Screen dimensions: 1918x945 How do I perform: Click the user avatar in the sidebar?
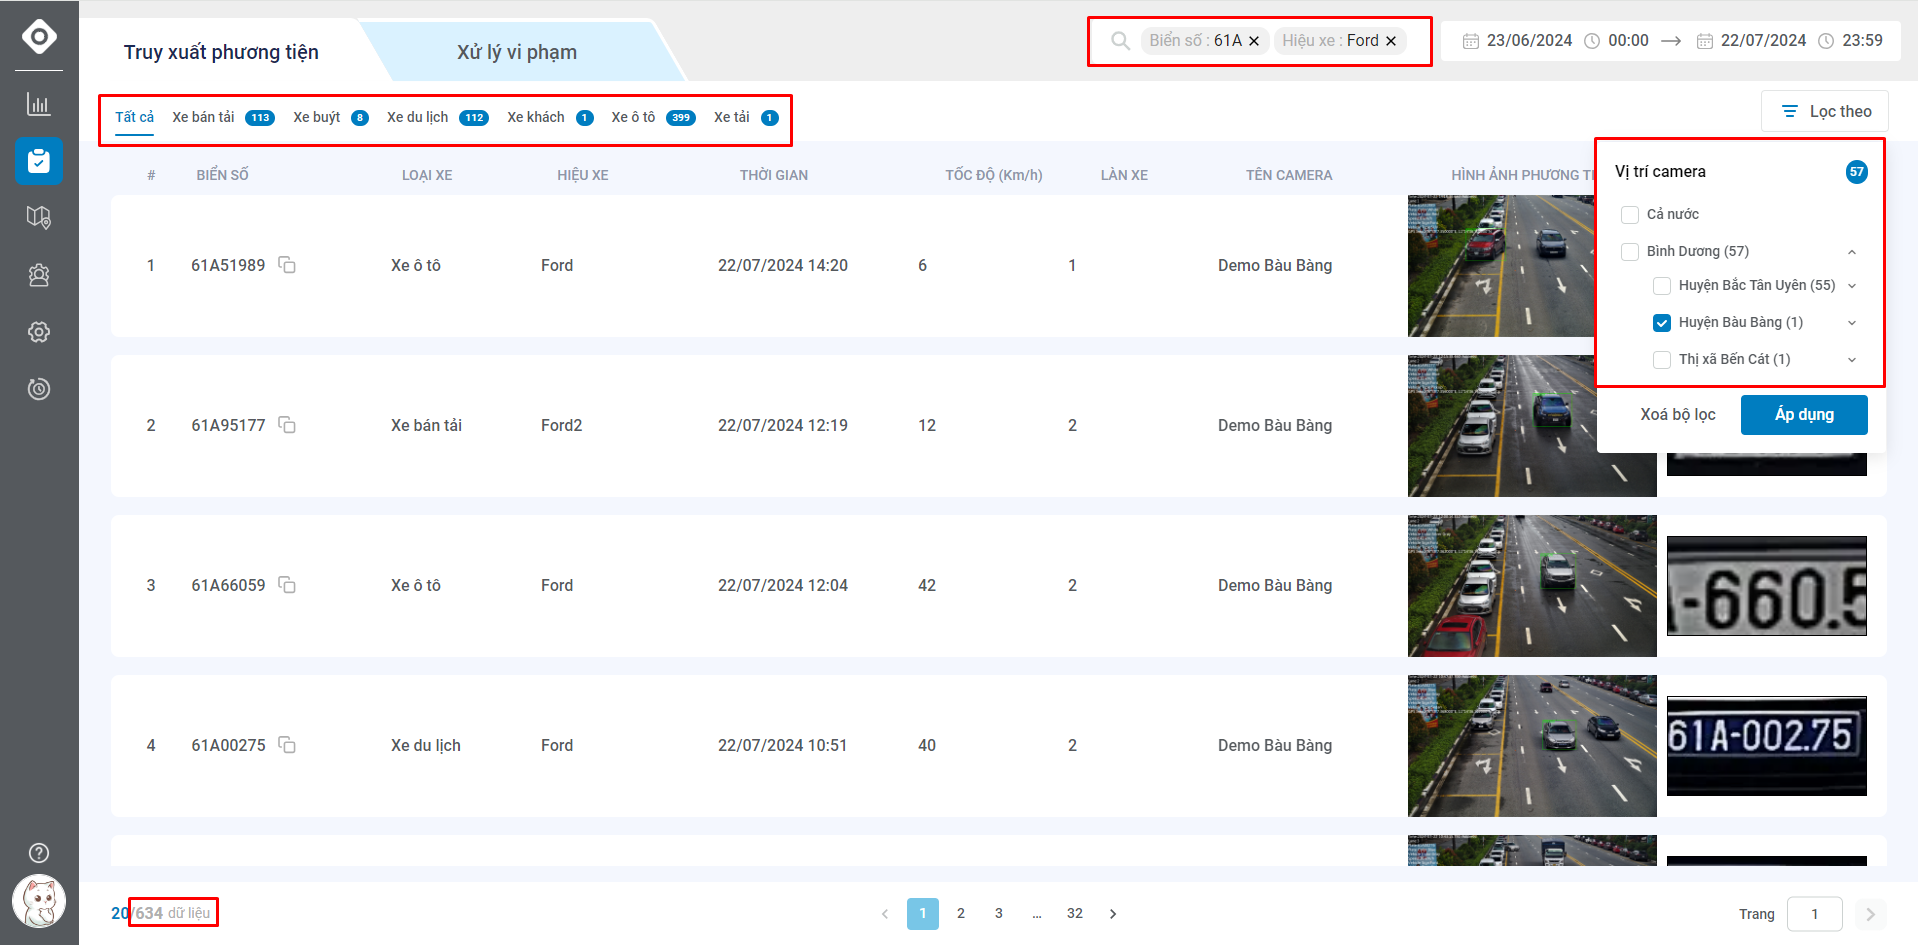[39, 901]
